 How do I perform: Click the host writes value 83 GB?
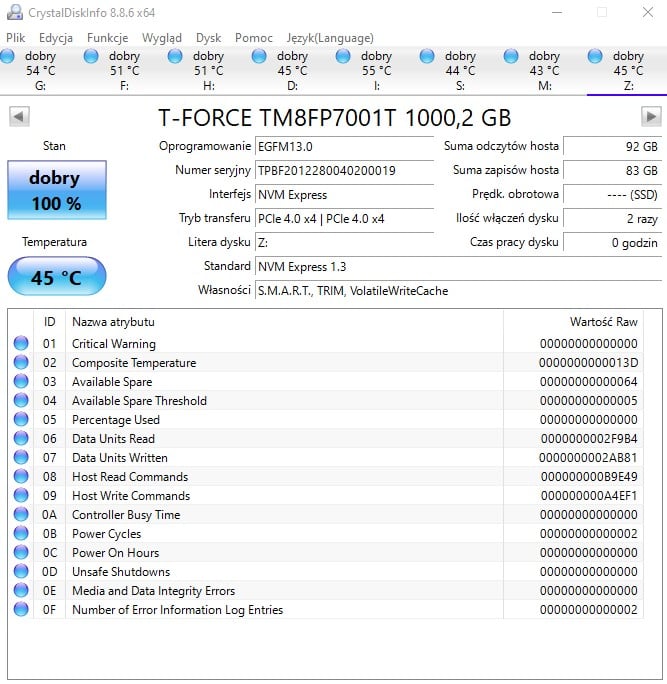612,171
